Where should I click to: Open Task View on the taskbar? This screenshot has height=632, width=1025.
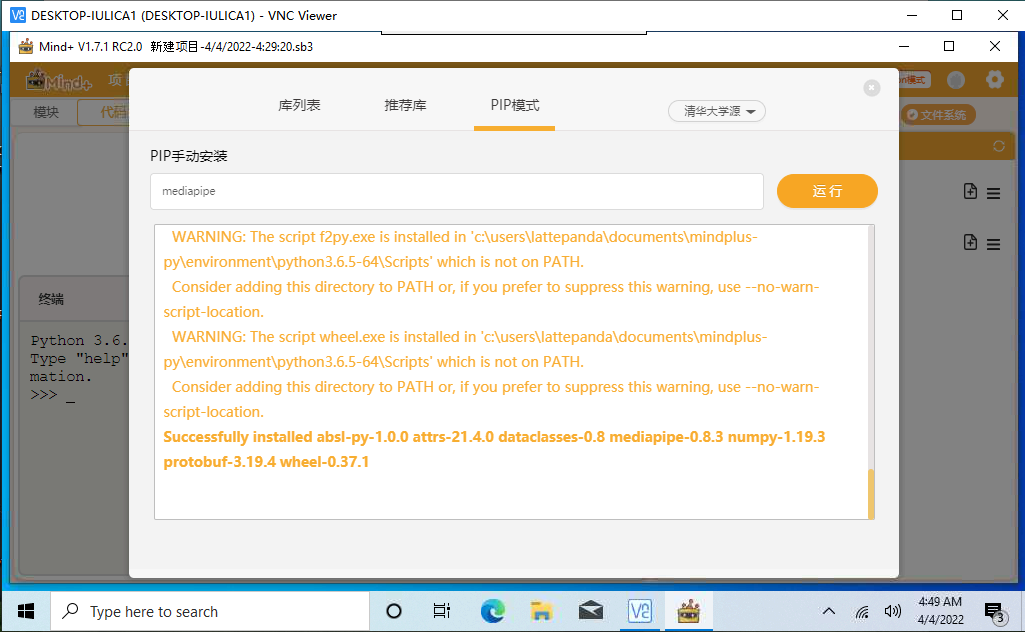[442, 611]
